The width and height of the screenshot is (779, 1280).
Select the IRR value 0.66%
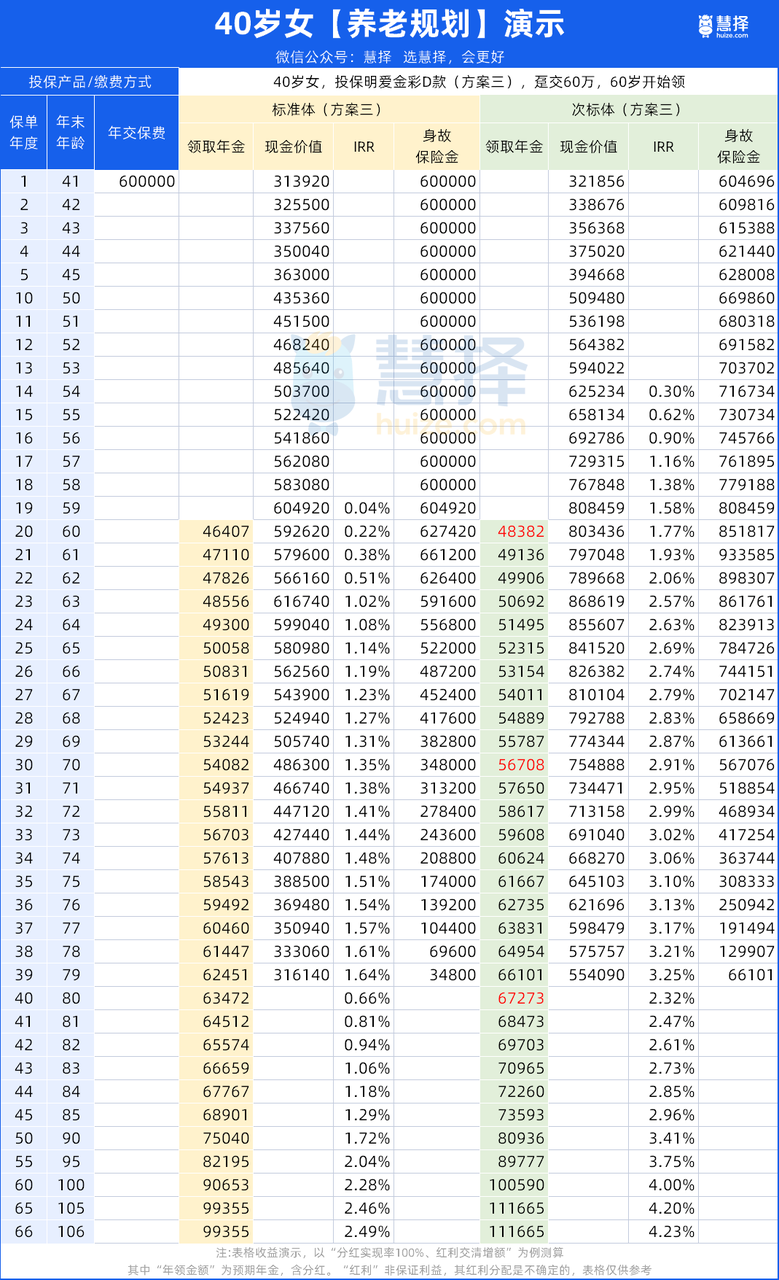click(x=367, y=999)
